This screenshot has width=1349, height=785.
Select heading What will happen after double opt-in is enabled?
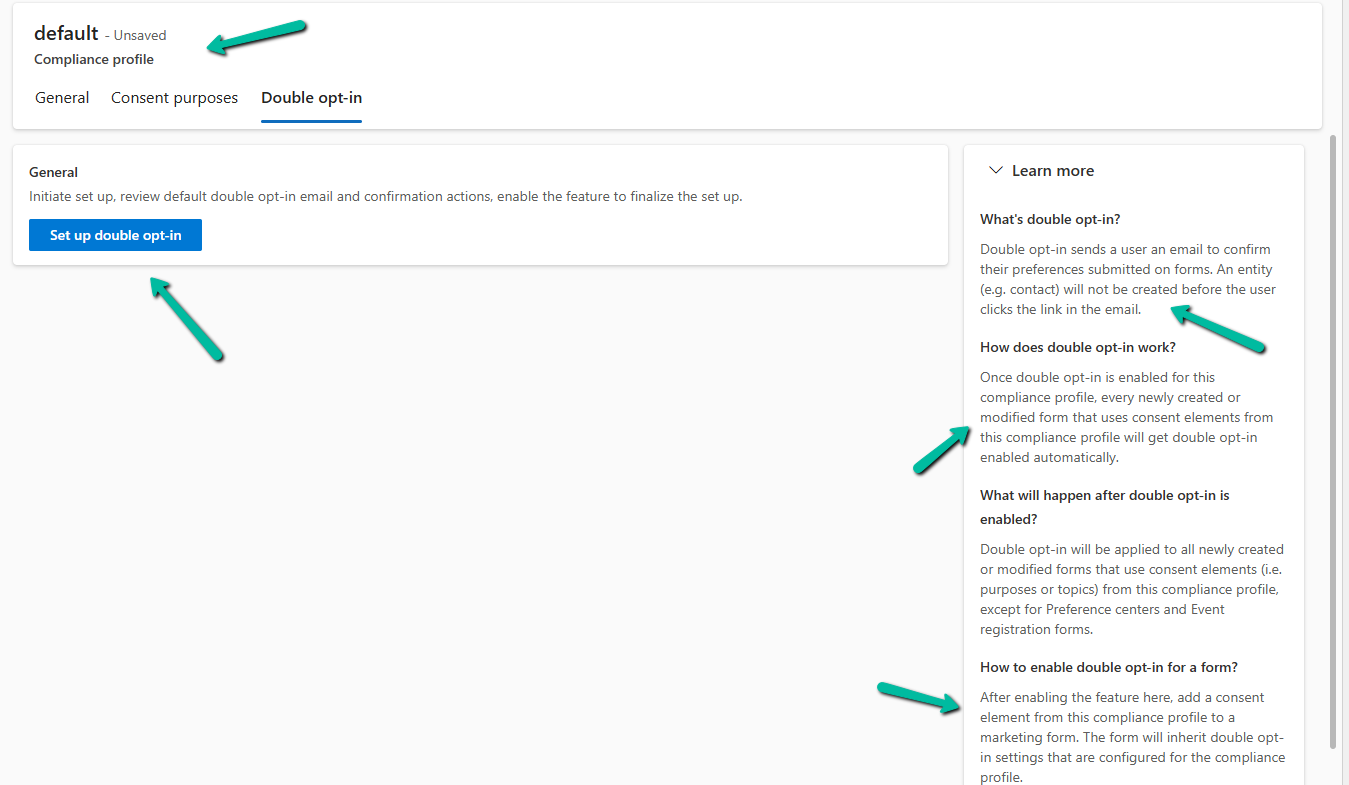point(1104,506)
